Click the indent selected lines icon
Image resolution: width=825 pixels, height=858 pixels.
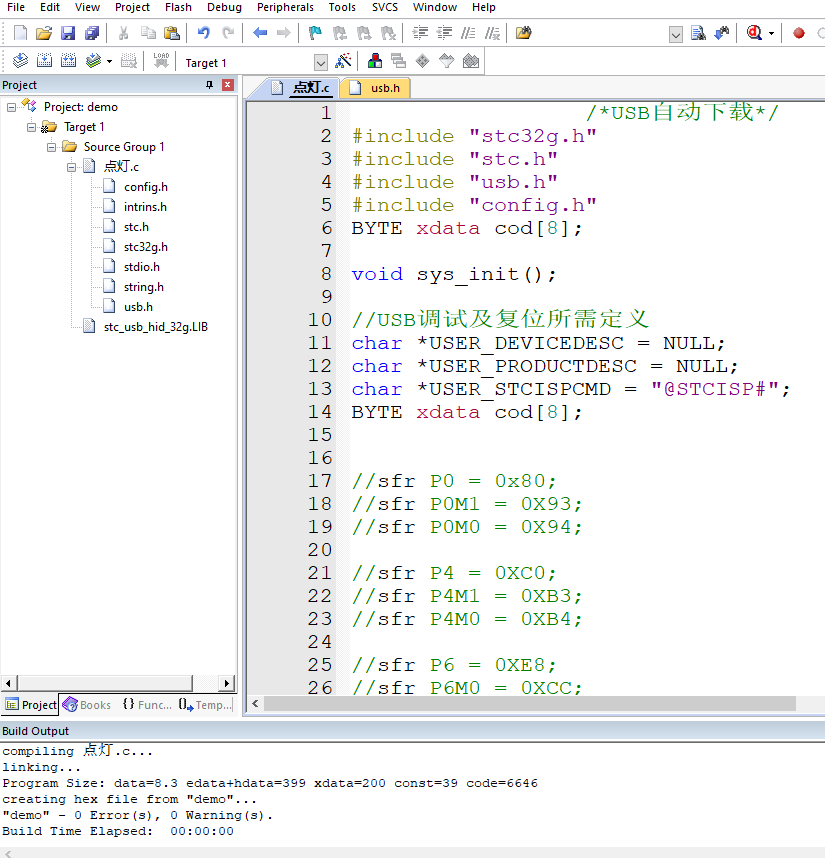pos(420,33)
